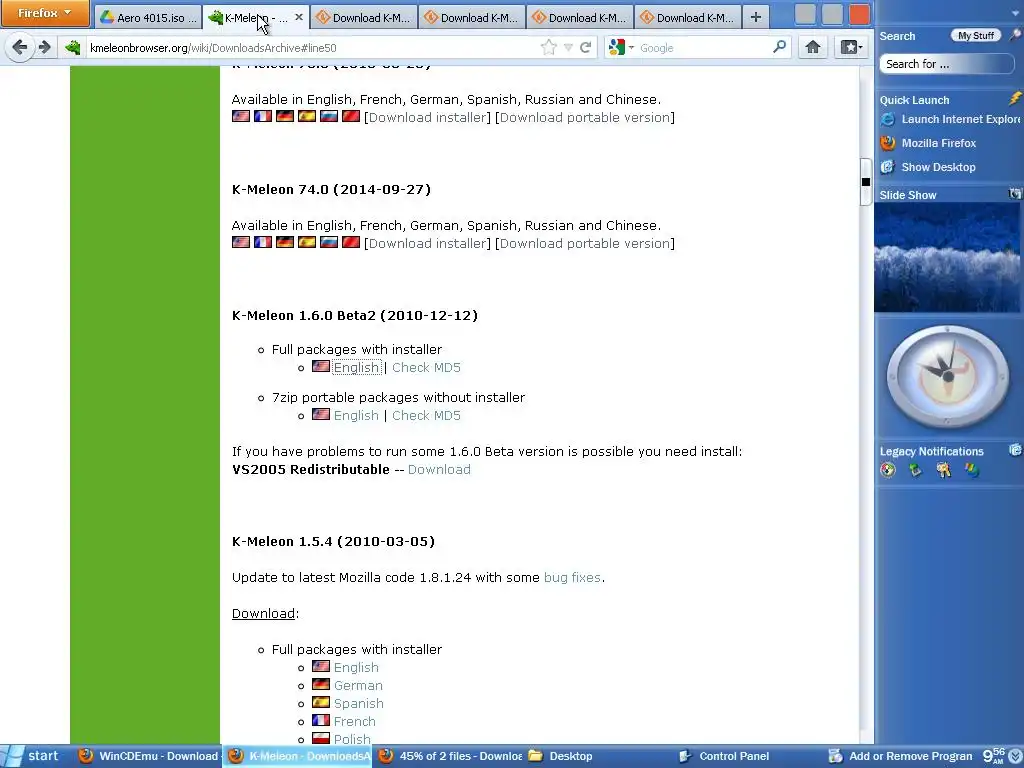Open the bug fixes link
The height and width of the screenshot is (768, 1024).
click(x=572, y=578)
